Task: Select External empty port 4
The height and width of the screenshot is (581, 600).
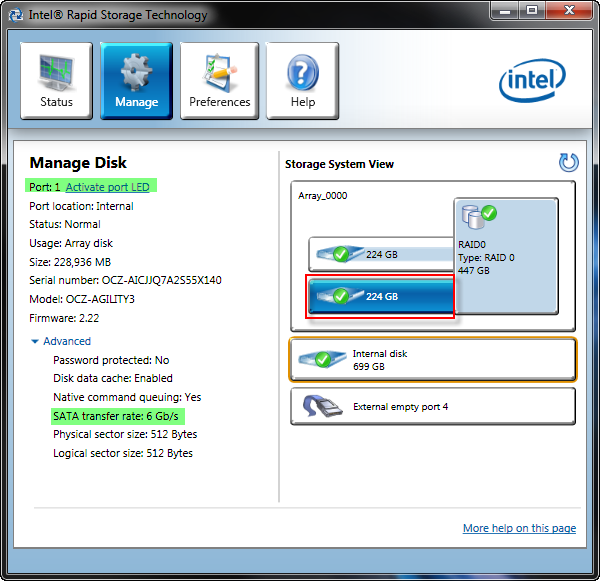Action: click(x=433, y=406)
